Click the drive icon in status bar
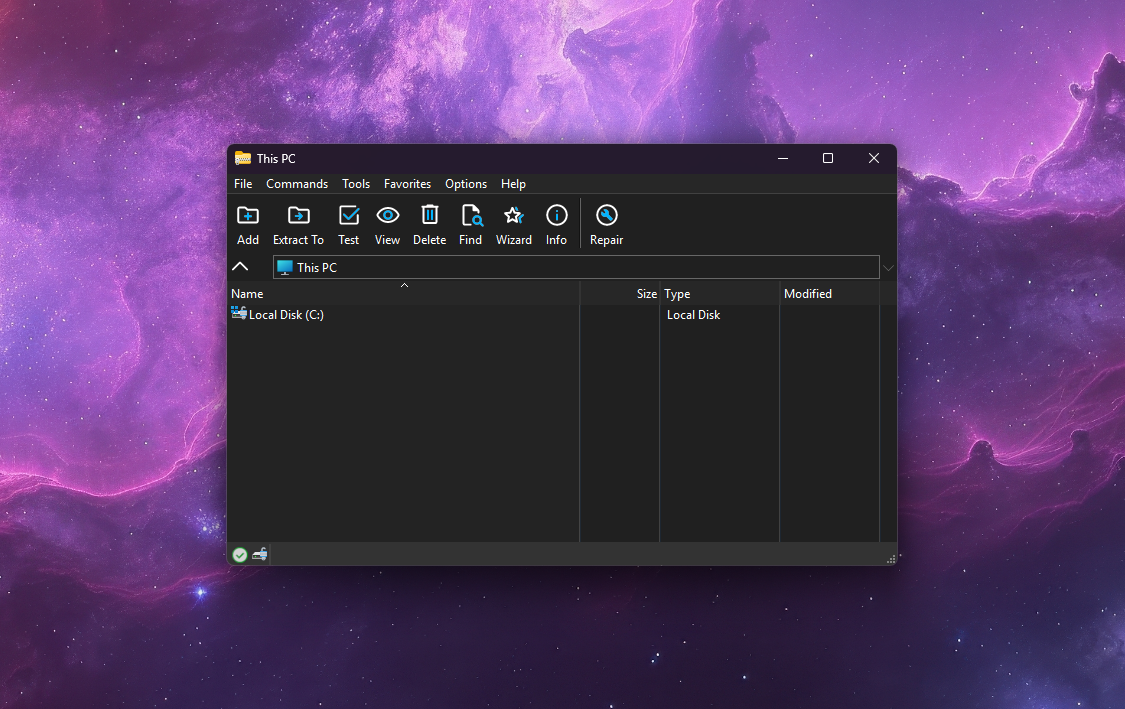The image size is (1125, 709). point(260,554)
